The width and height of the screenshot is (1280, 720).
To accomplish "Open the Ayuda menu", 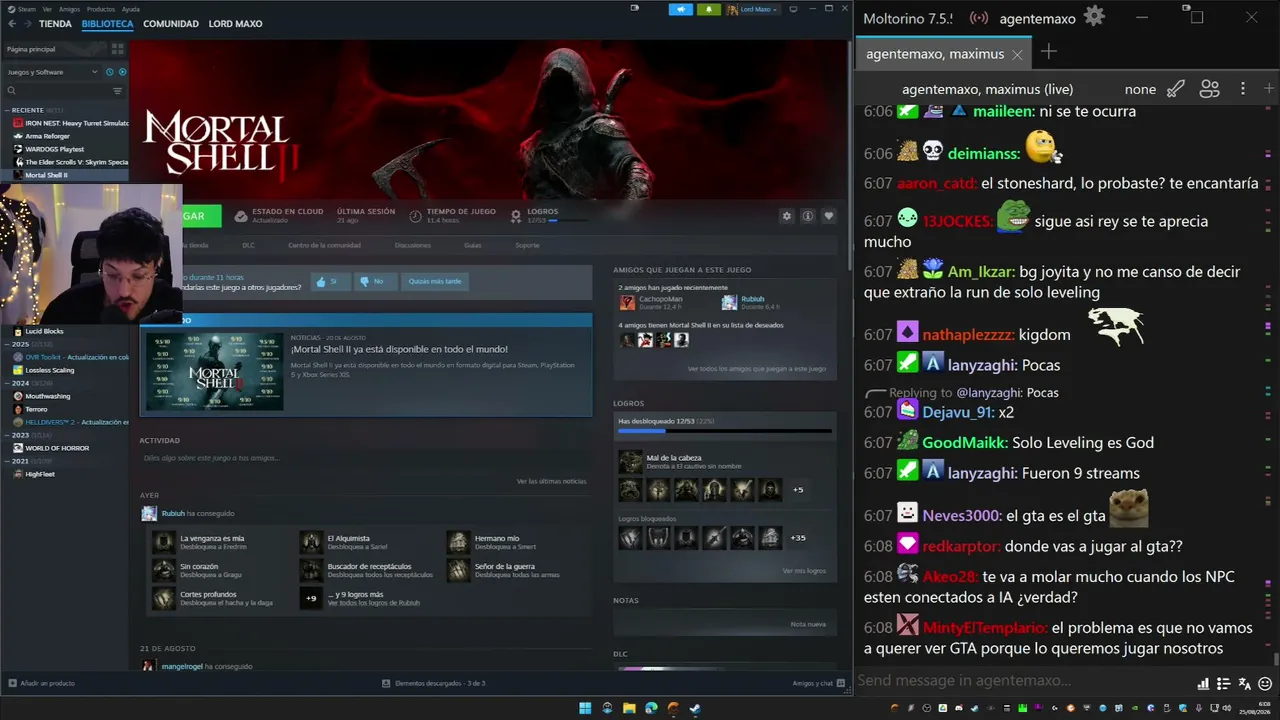I will click(x=131, y=9).
